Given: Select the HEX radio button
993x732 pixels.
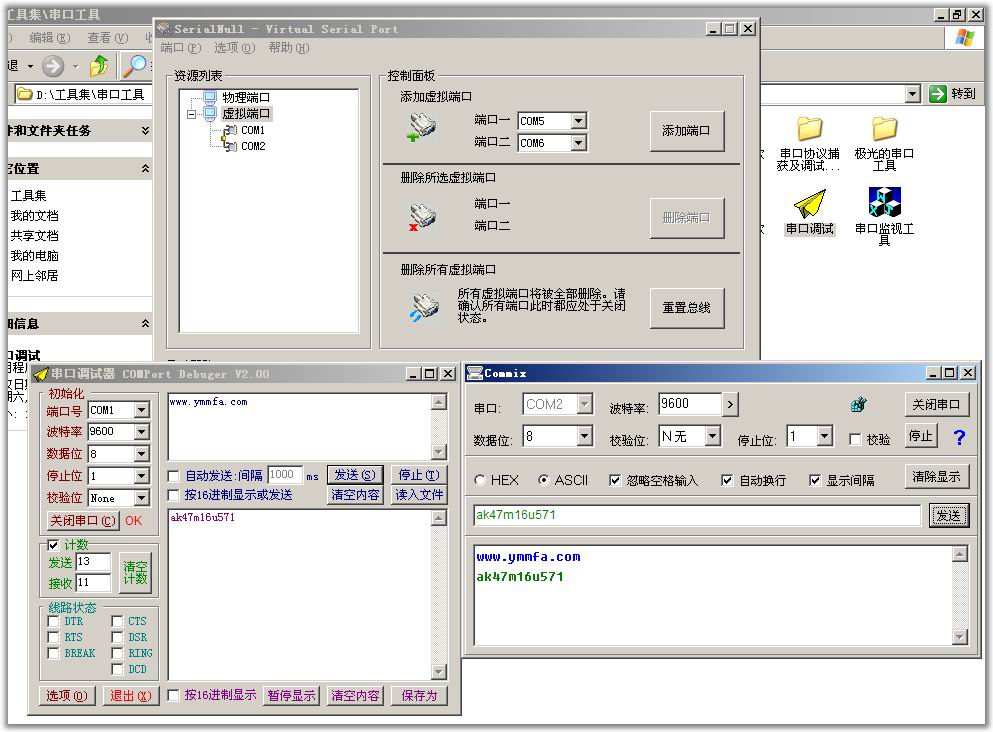Looking at the screenshot, I should pos(480,480).
